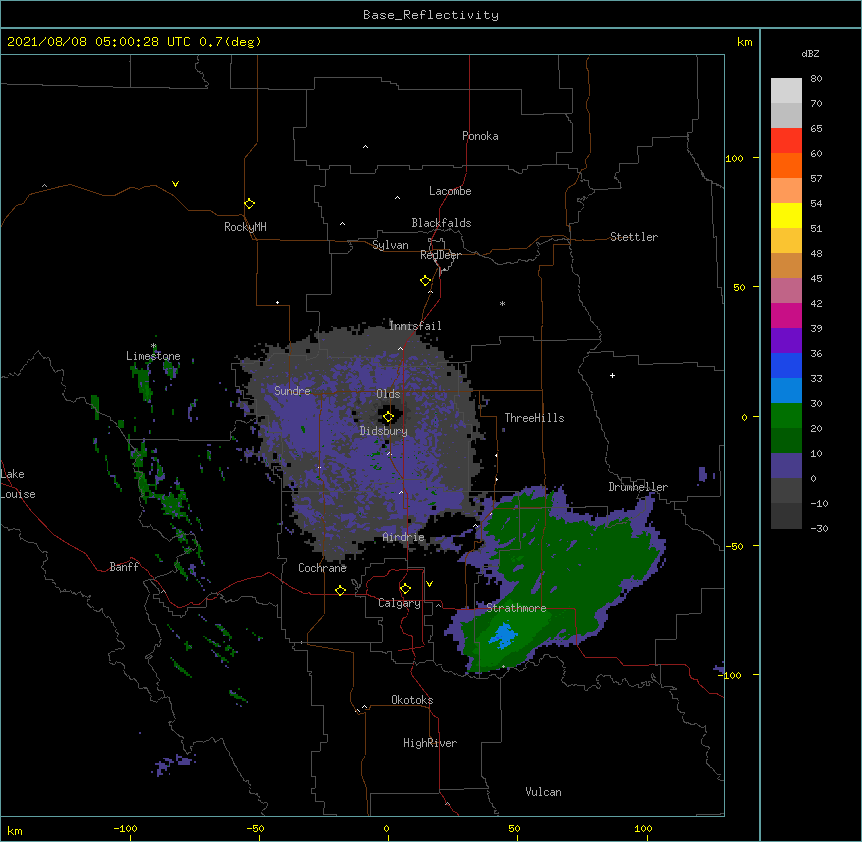Click the Drumheller label
The width and height of the screenshot is (862, 842).
tap(638, 487)
